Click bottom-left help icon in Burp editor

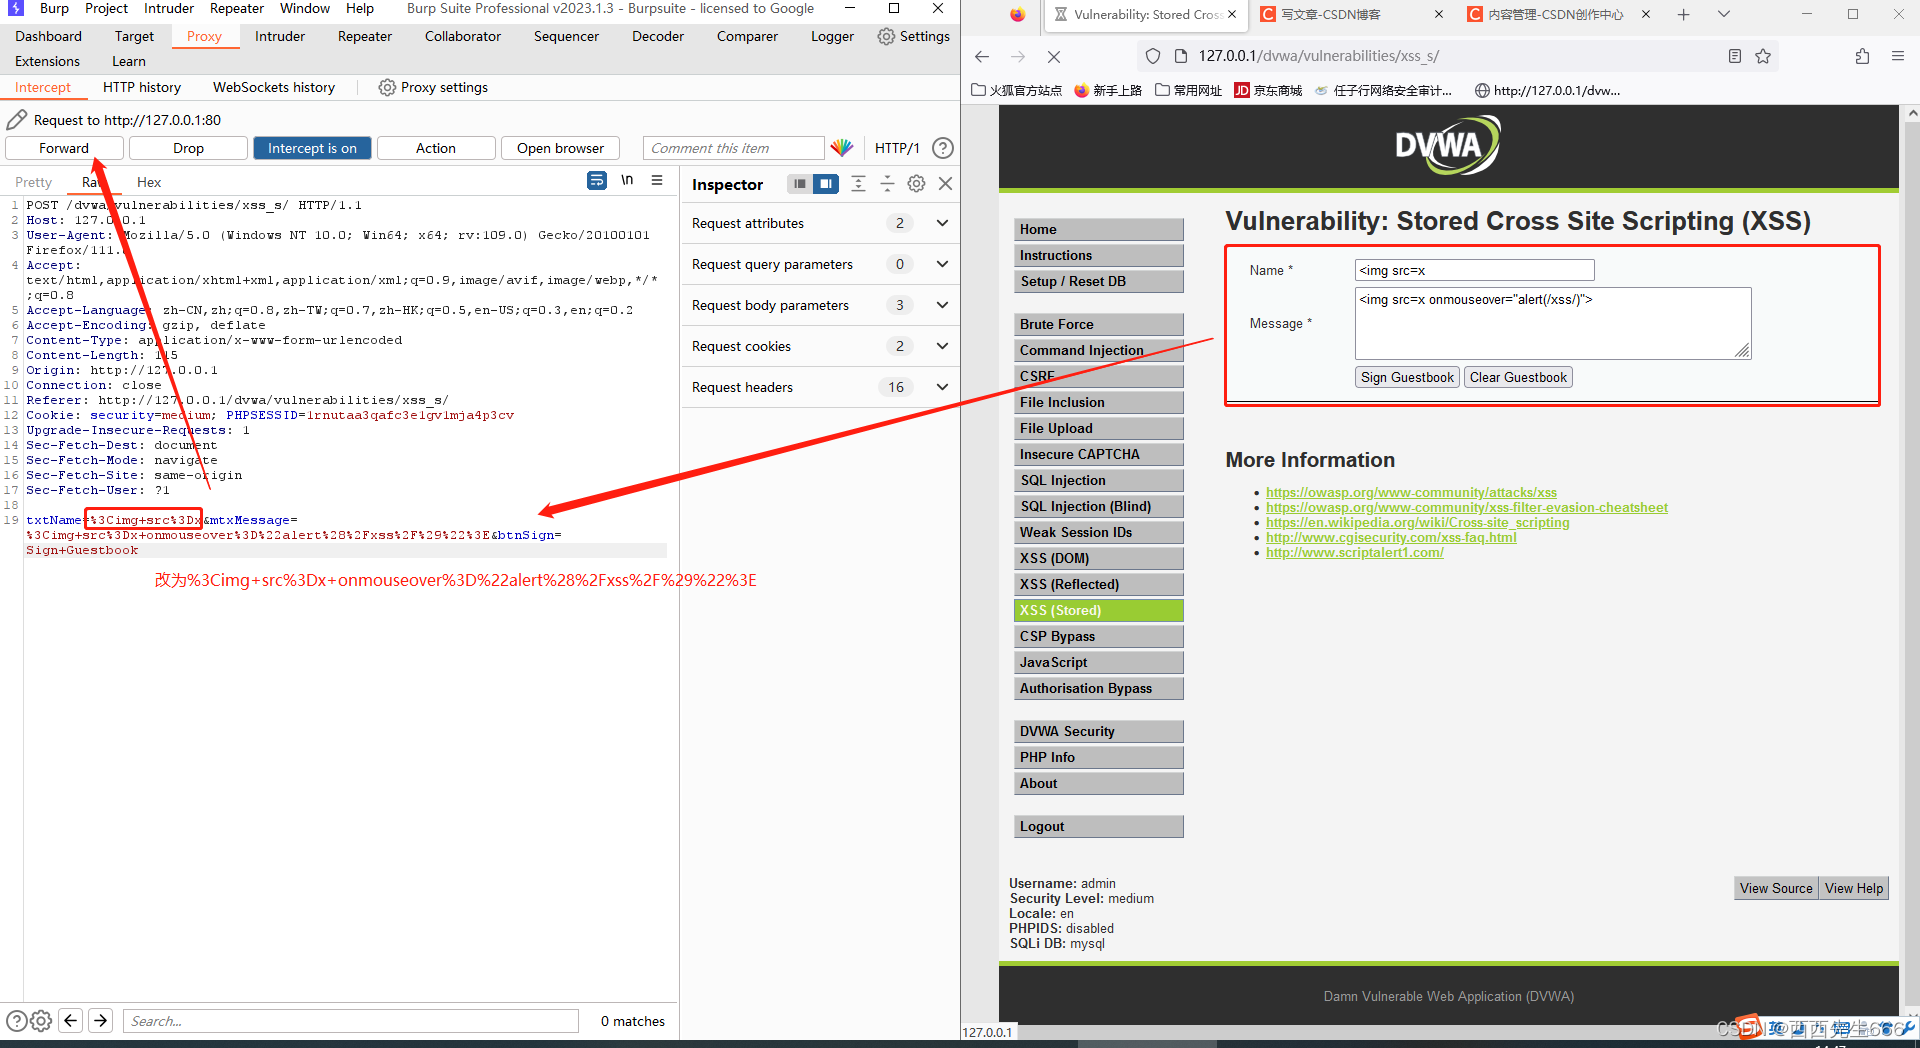[16, 1021]
